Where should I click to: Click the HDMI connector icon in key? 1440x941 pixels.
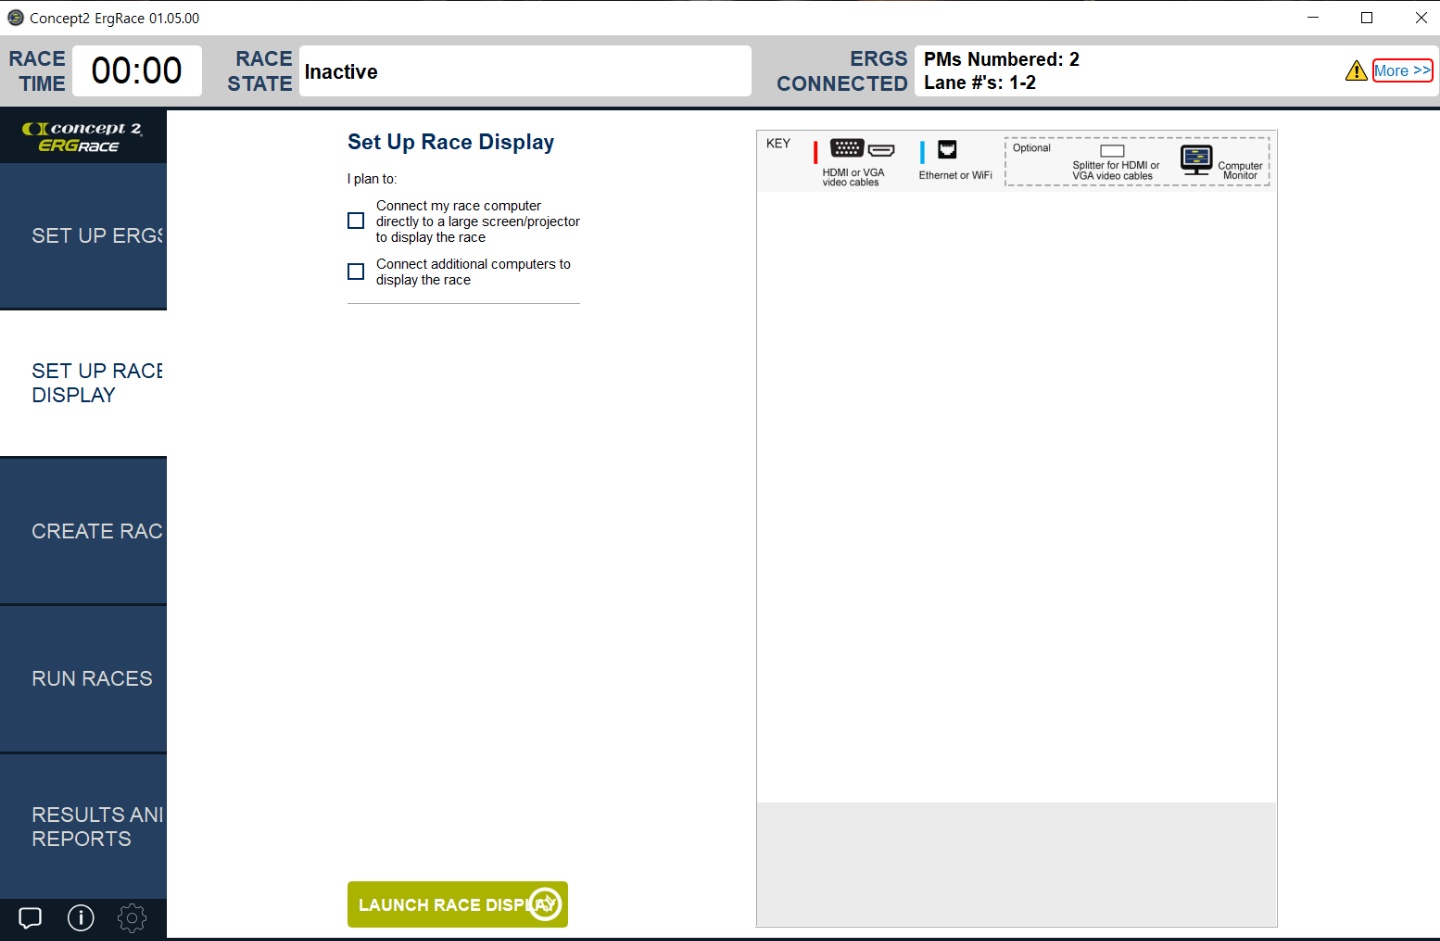(x=881, y=150)
